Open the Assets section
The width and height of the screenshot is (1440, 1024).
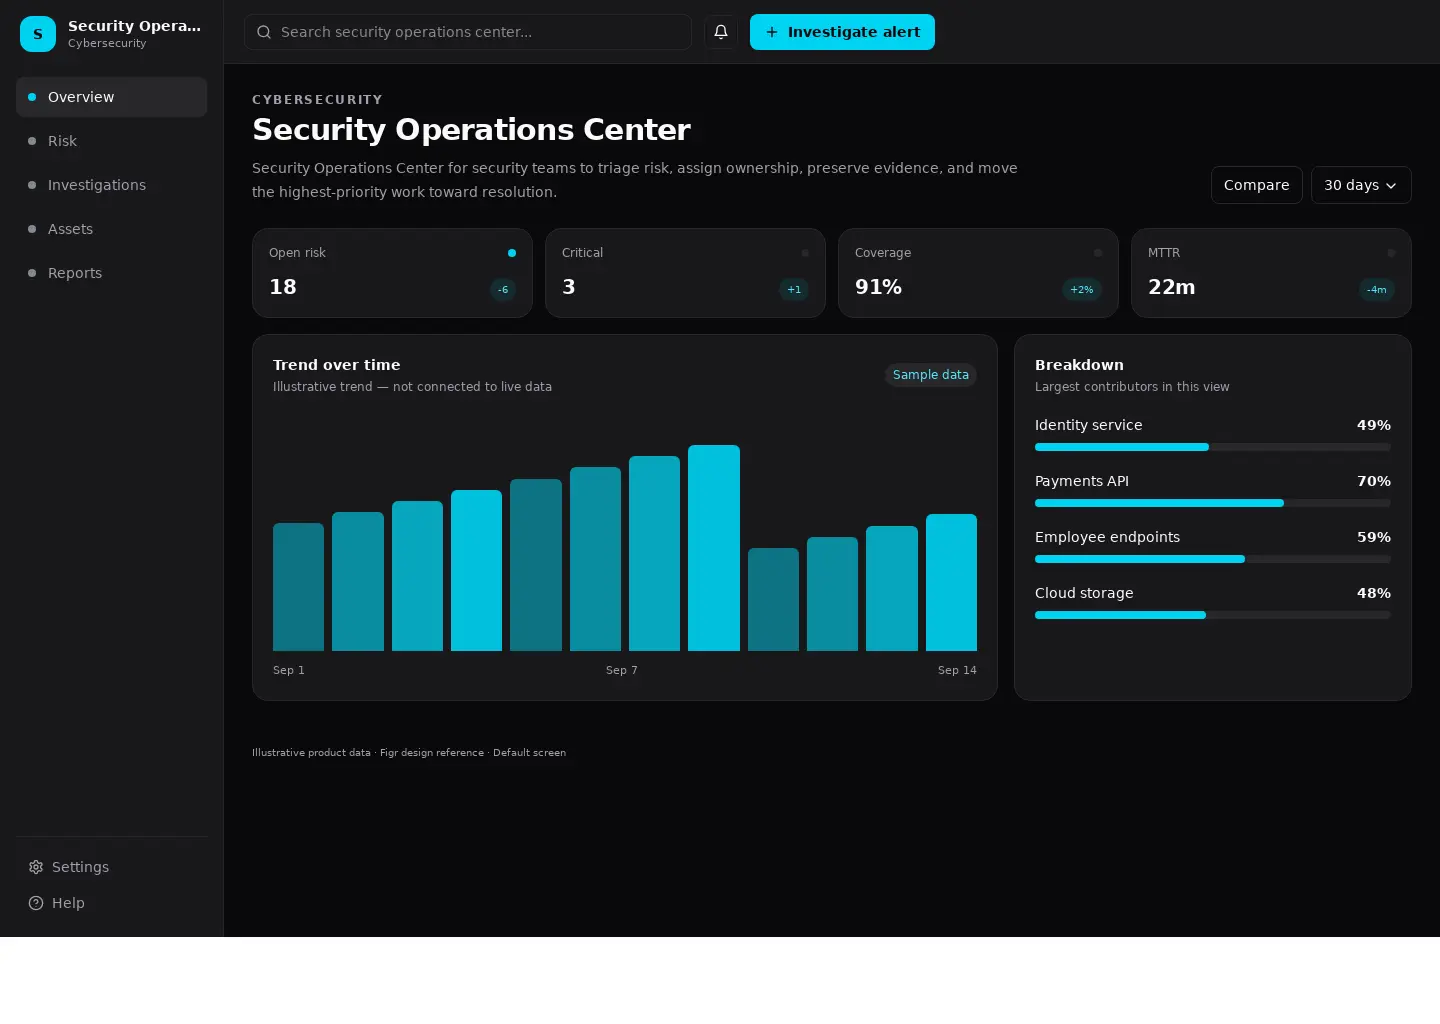coord(112,229)
